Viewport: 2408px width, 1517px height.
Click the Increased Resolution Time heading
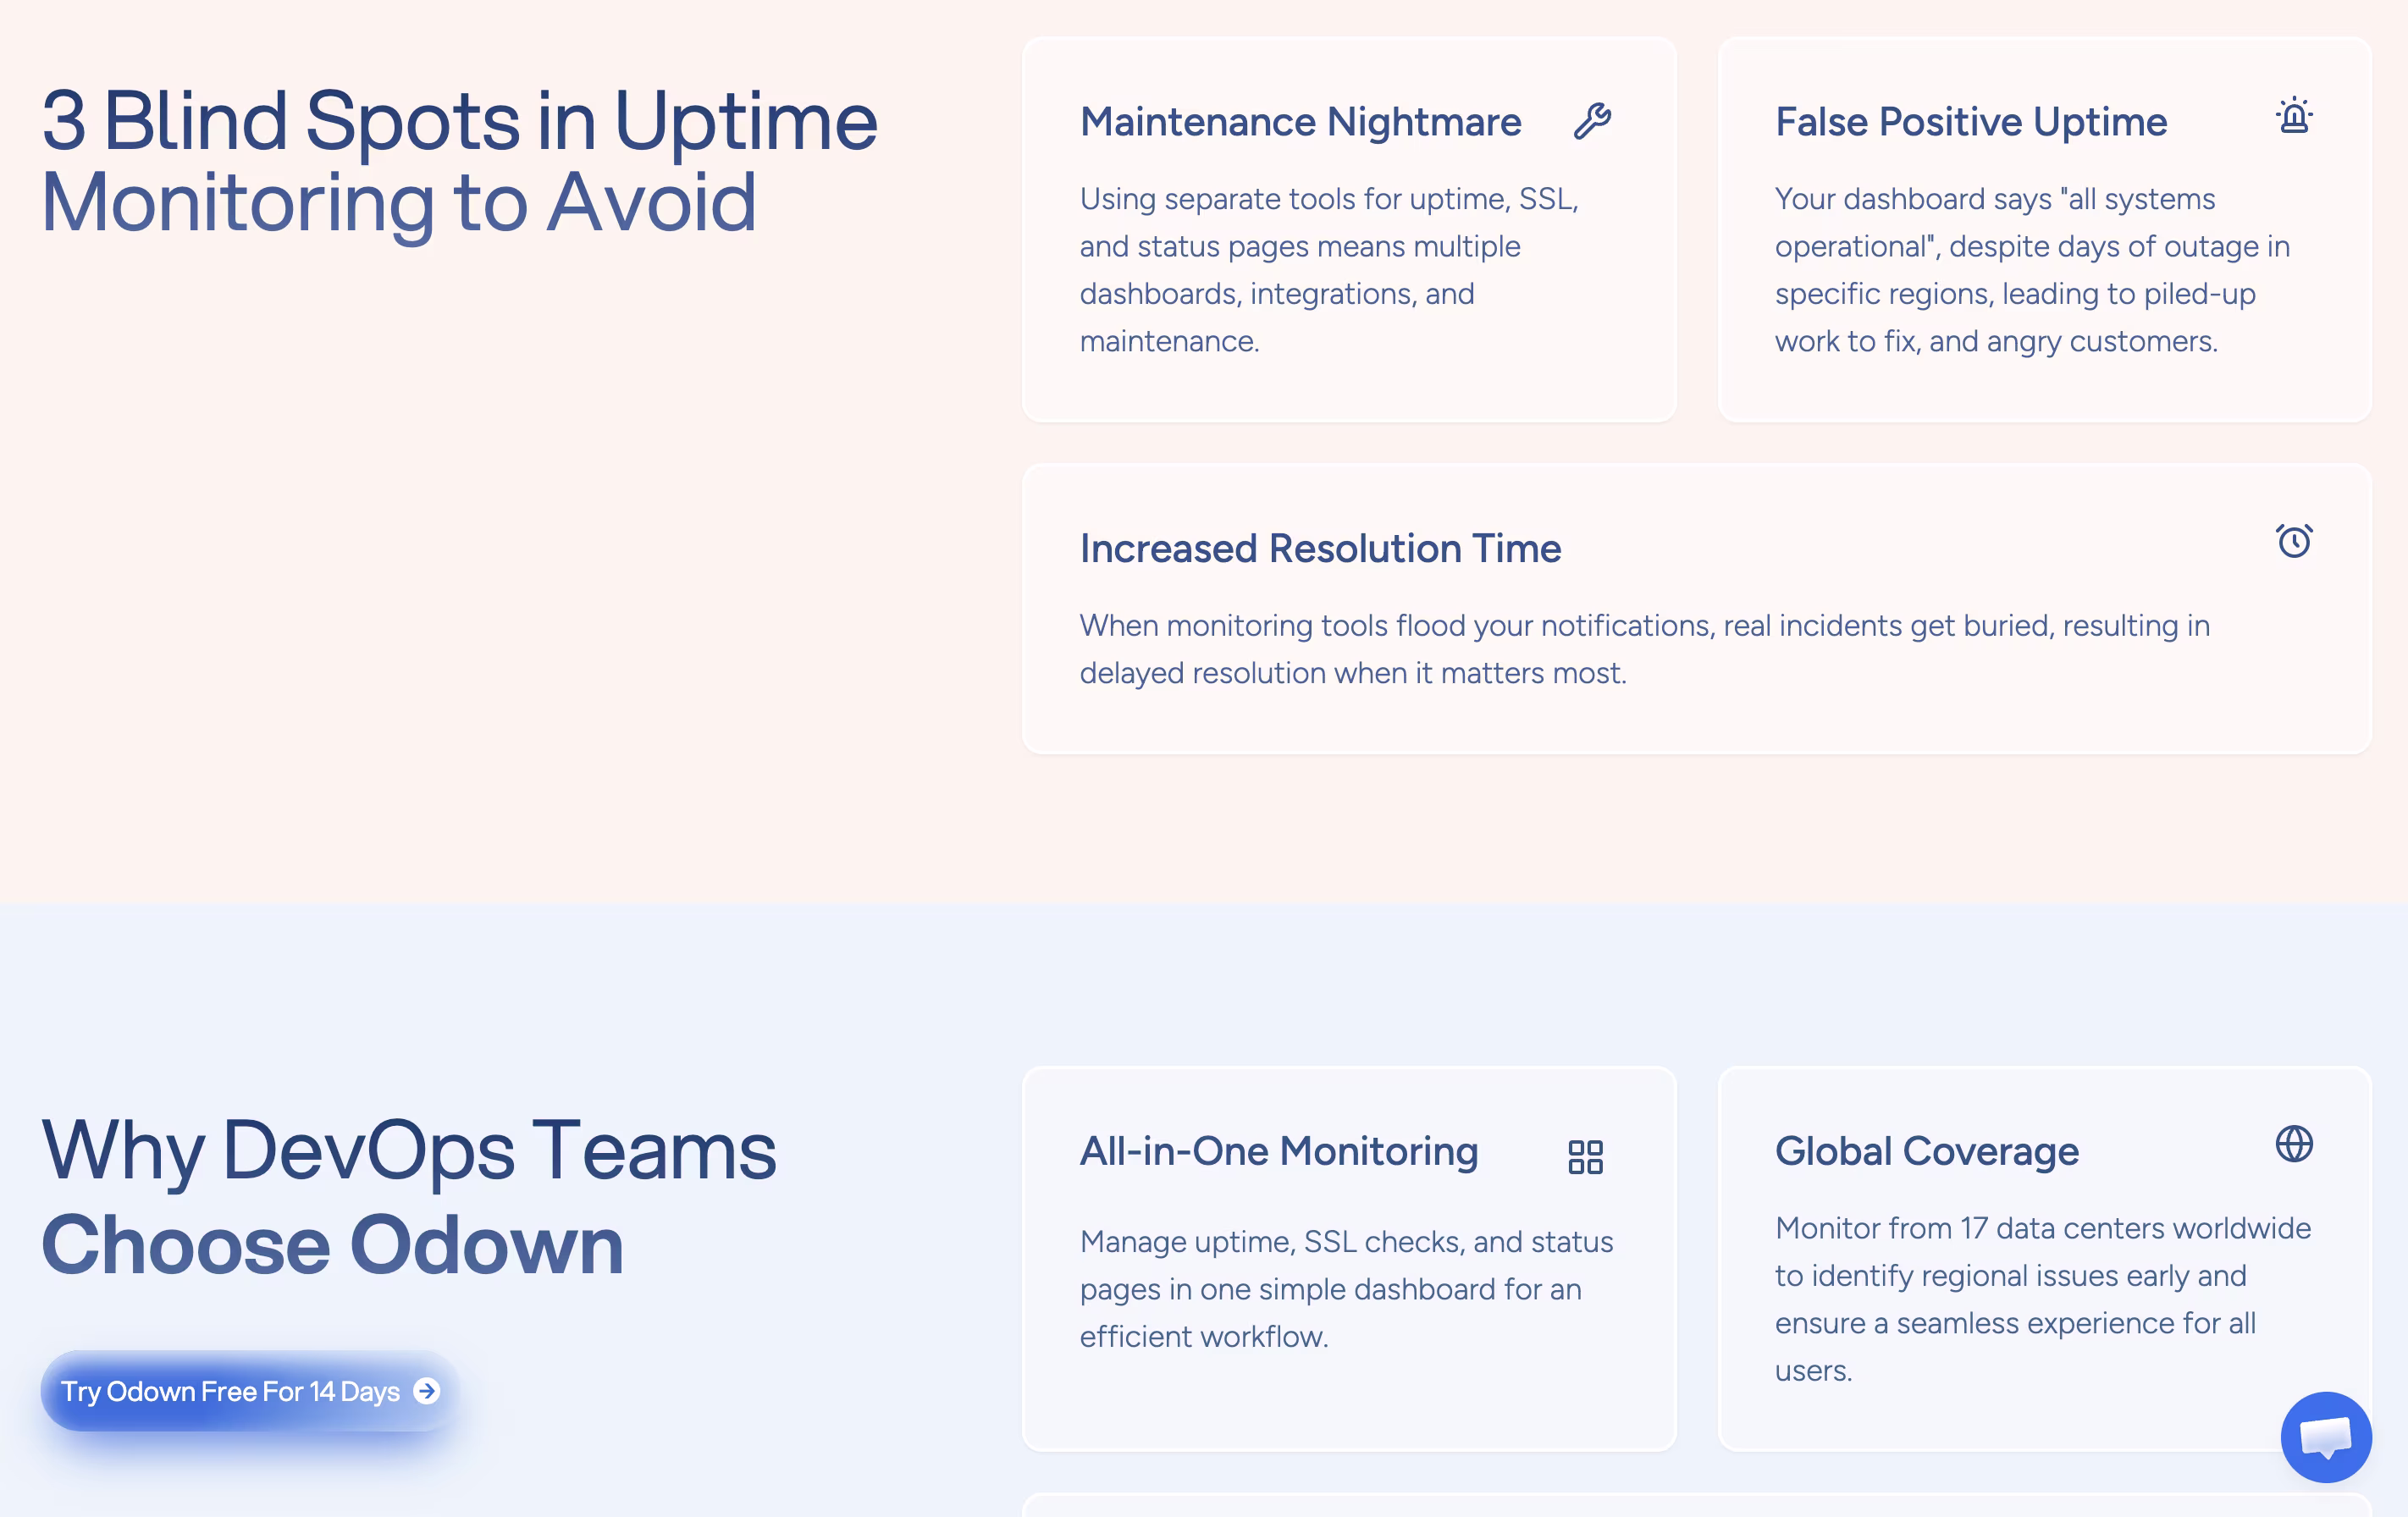pyautogui.click(x=1320, y=549)
